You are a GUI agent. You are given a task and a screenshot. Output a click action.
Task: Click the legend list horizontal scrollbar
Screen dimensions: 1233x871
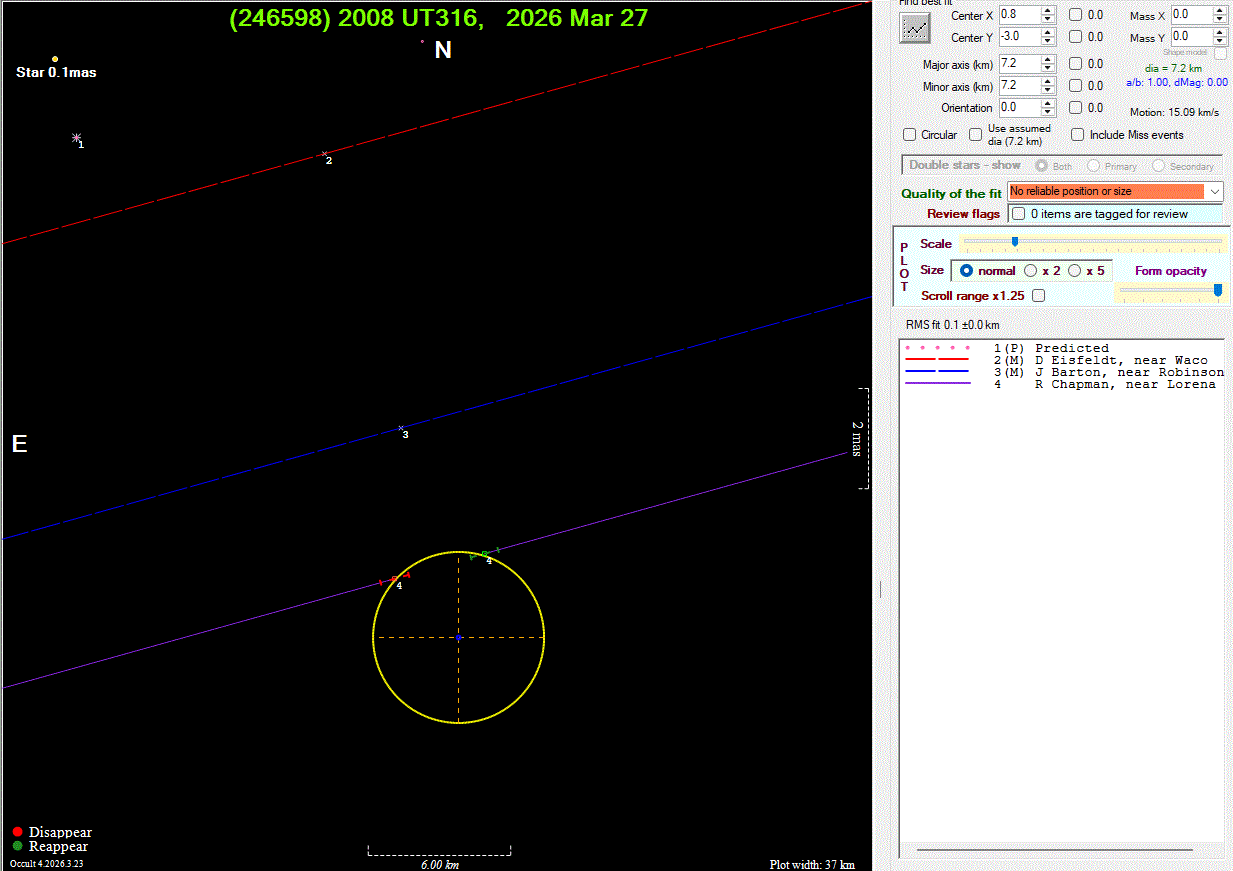coord(1054,850)
